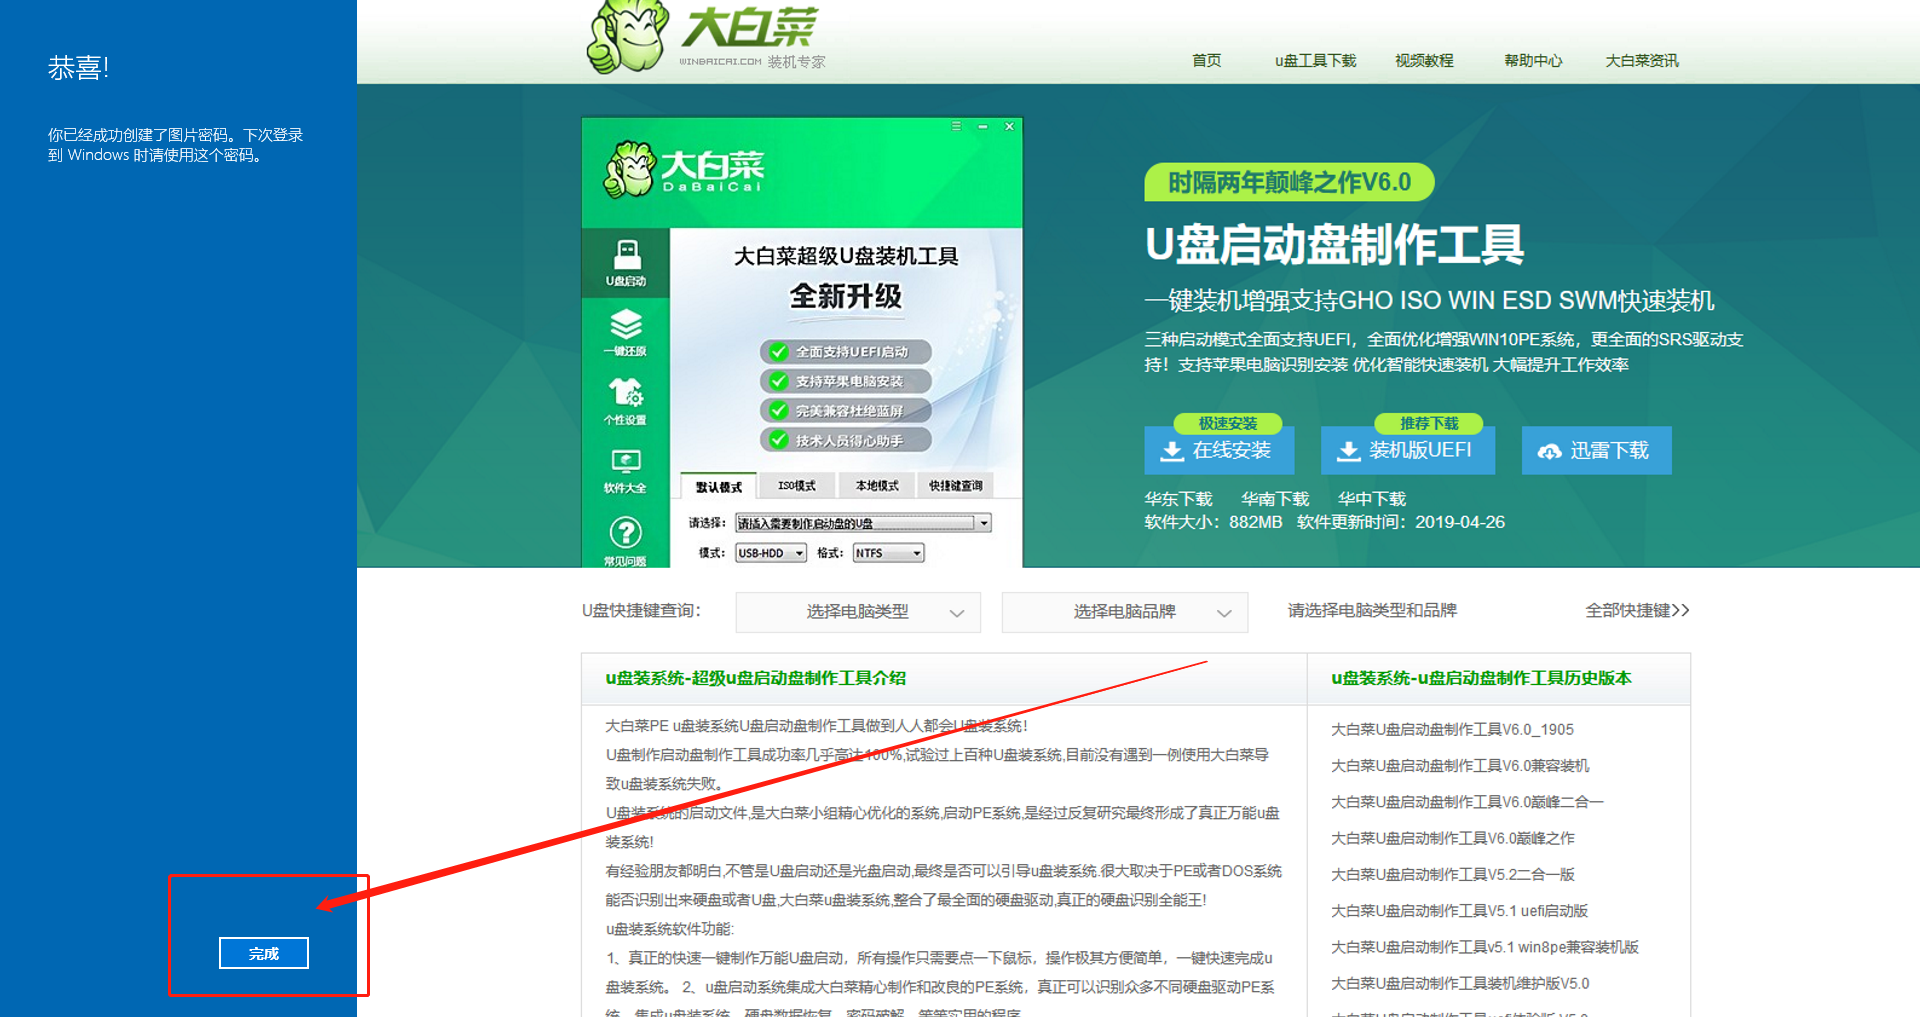Viewport: 1920px width, 1017px height.
Task: Click the cloud icon on 迅雷下载 button
Action: [1551, 450]
